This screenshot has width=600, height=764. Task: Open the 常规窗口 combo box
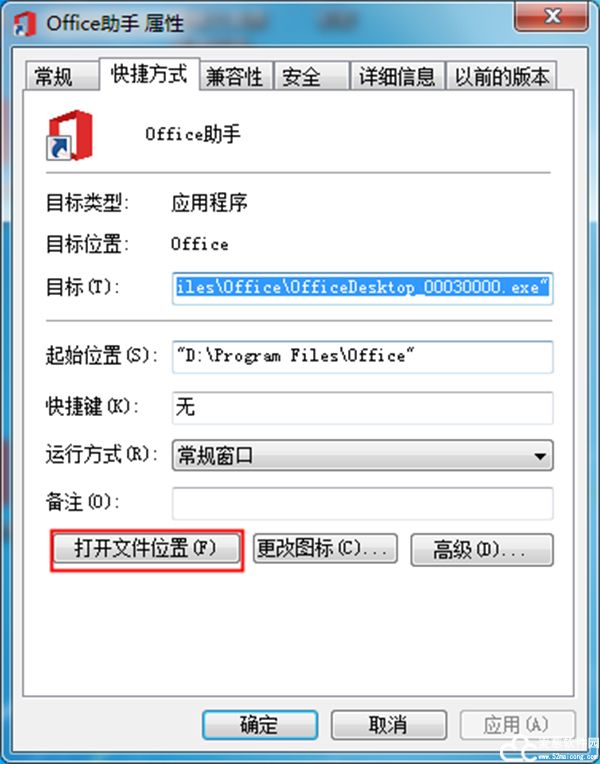[362, 456]
